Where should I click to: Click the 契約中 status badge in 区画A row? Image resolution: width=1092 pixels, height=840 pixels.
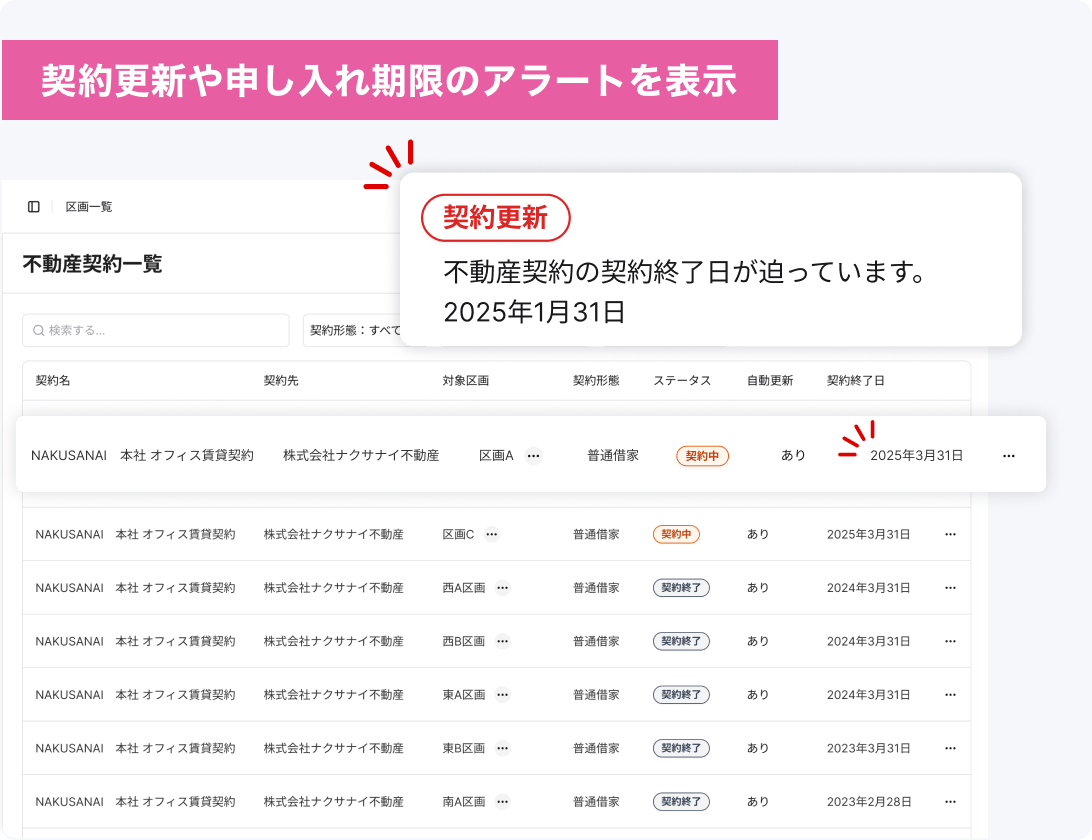tap(702, 456)
